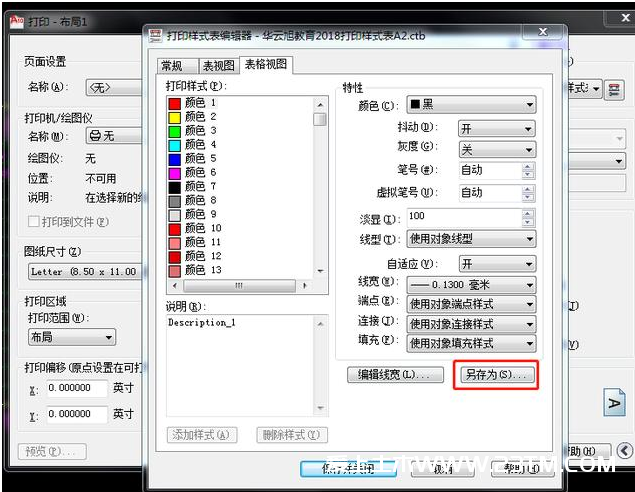Select Color 3 green plot style
Viewport: 635px width, 492px height.
pyautogui.click(x=193, y=131)
